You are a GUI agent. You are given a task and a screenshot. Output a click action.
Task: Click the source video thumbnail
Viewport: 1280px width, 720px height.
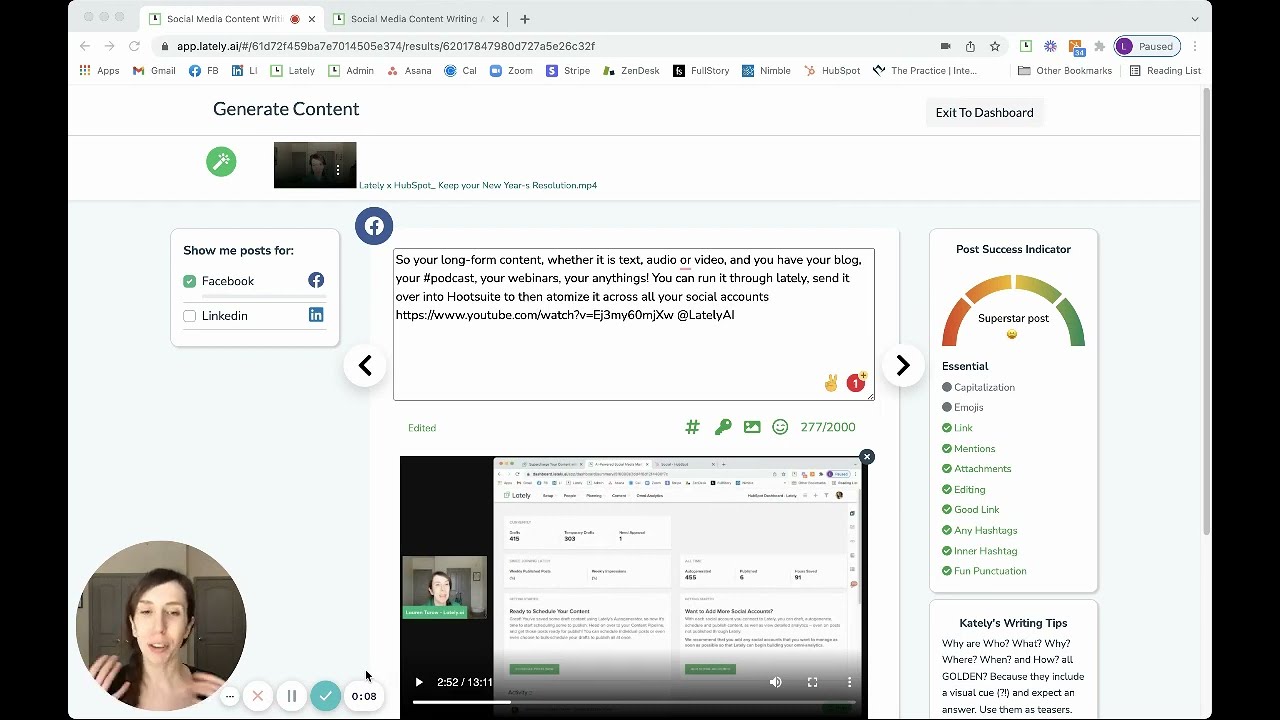pos(315,165)
